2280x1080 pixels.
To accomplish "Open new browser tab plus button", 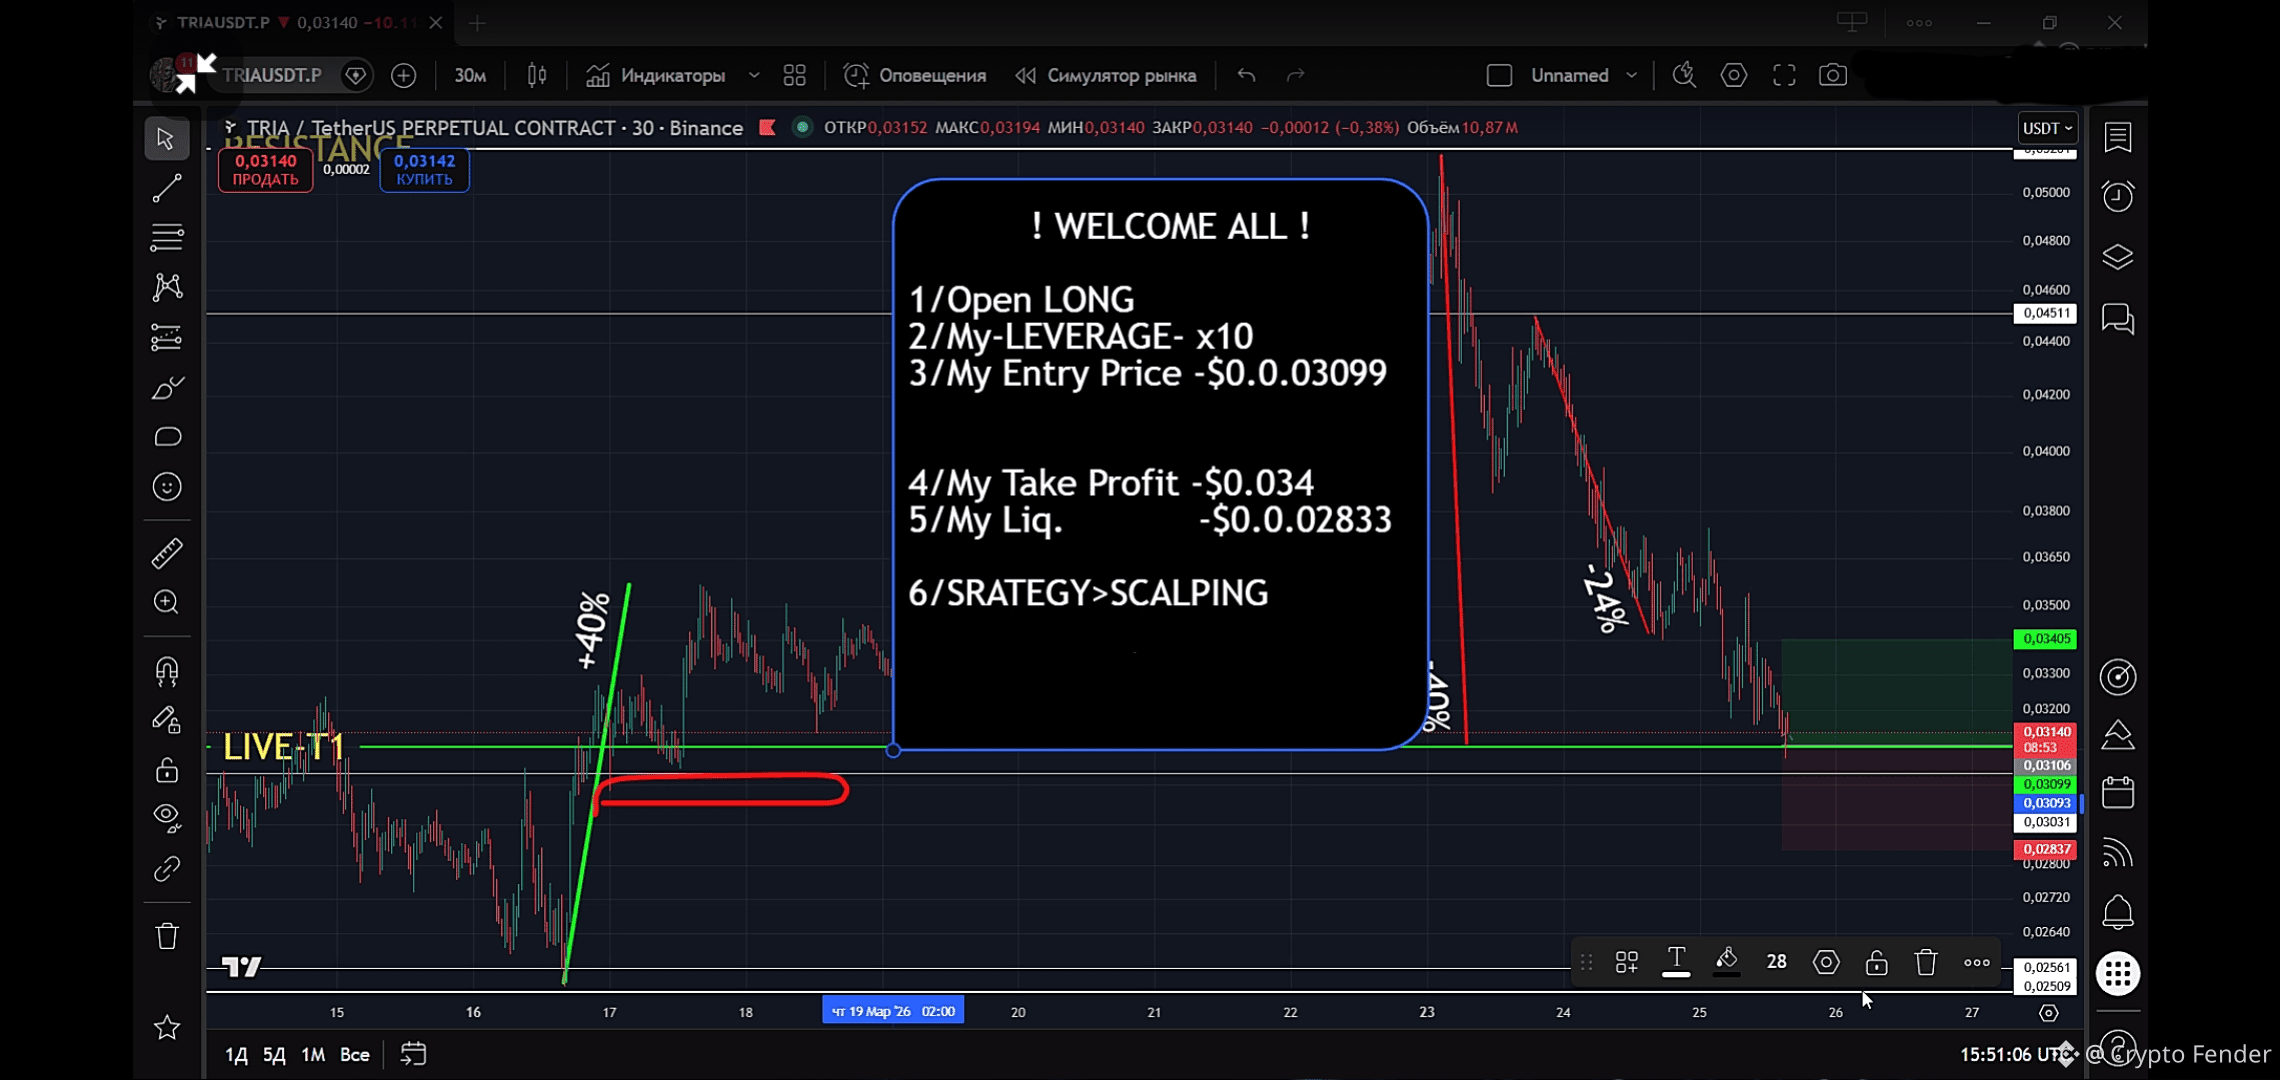I will 477,22.
